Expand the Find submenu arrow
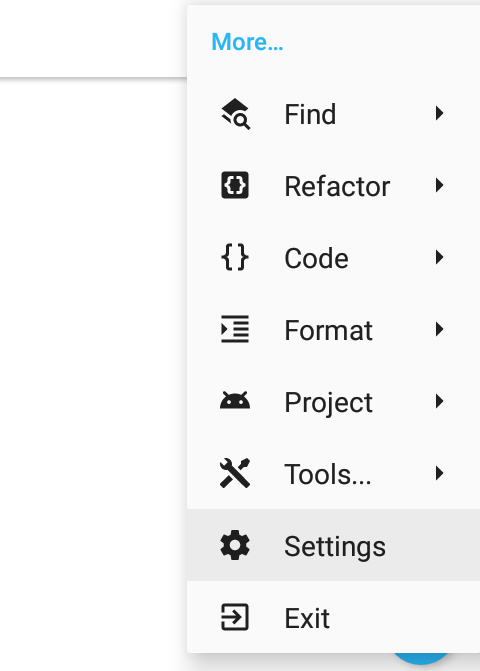Screen dimensions: 480x671 439,113
